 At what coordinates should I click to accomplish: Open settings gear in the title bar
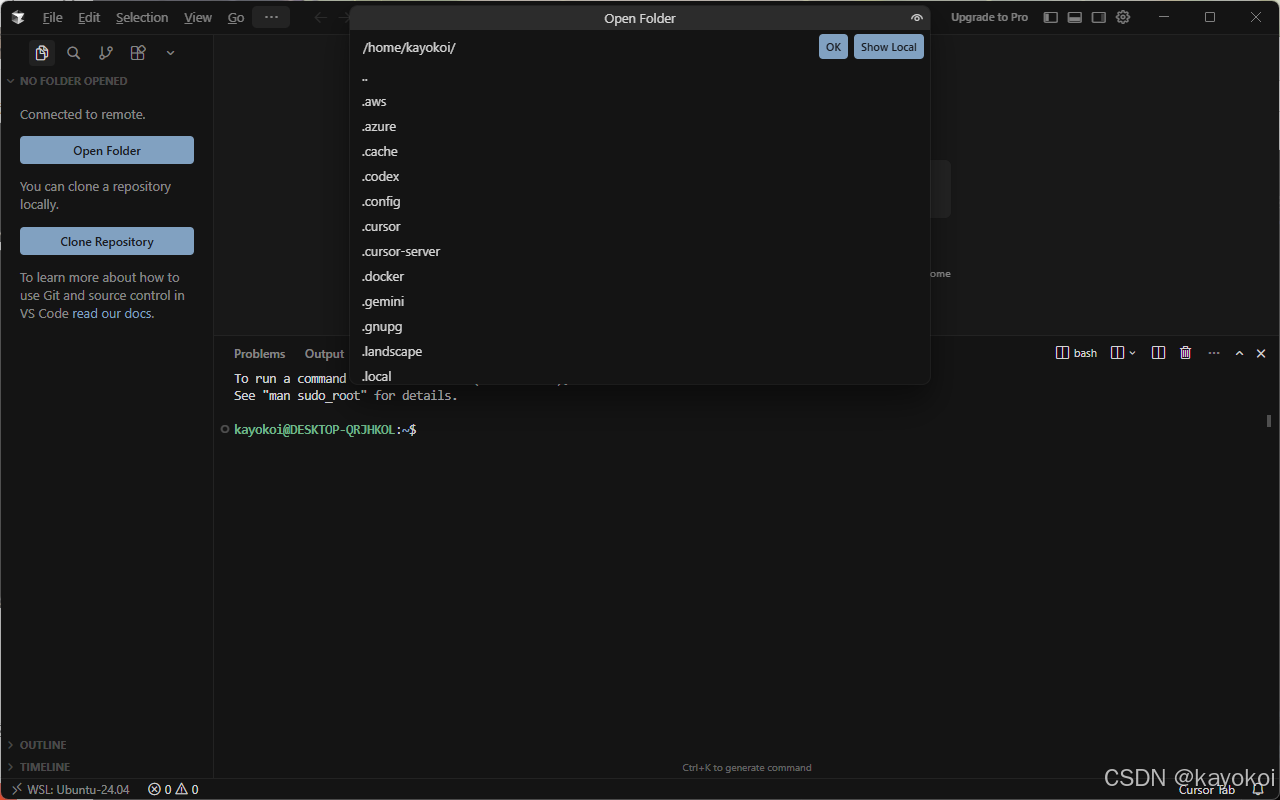point(1123,17)
